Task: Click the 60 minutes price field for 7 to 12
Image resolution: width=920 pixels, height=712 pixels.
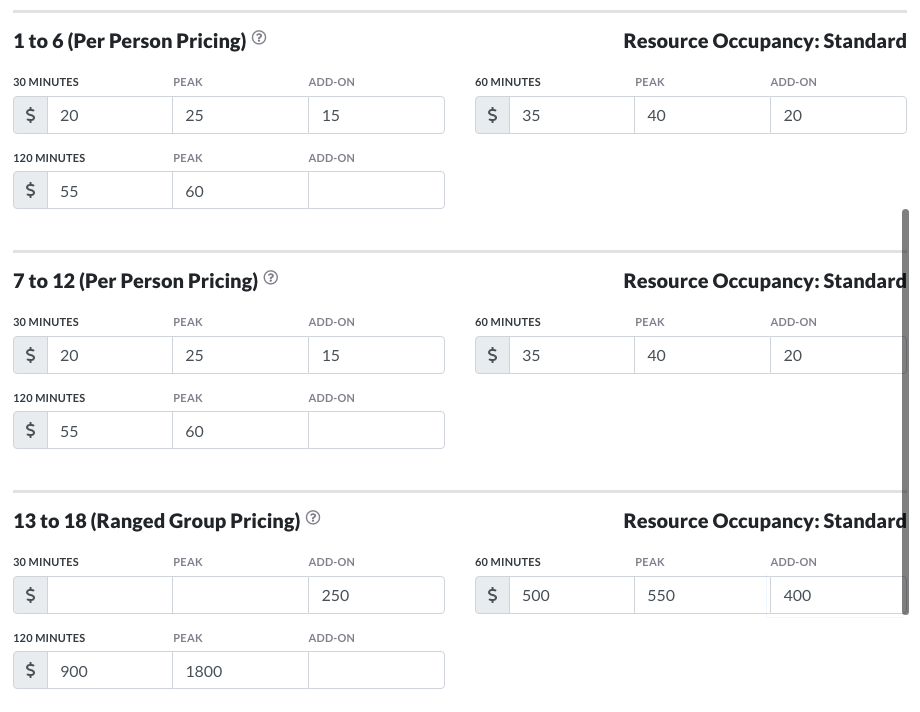Action: pos(571,355)
